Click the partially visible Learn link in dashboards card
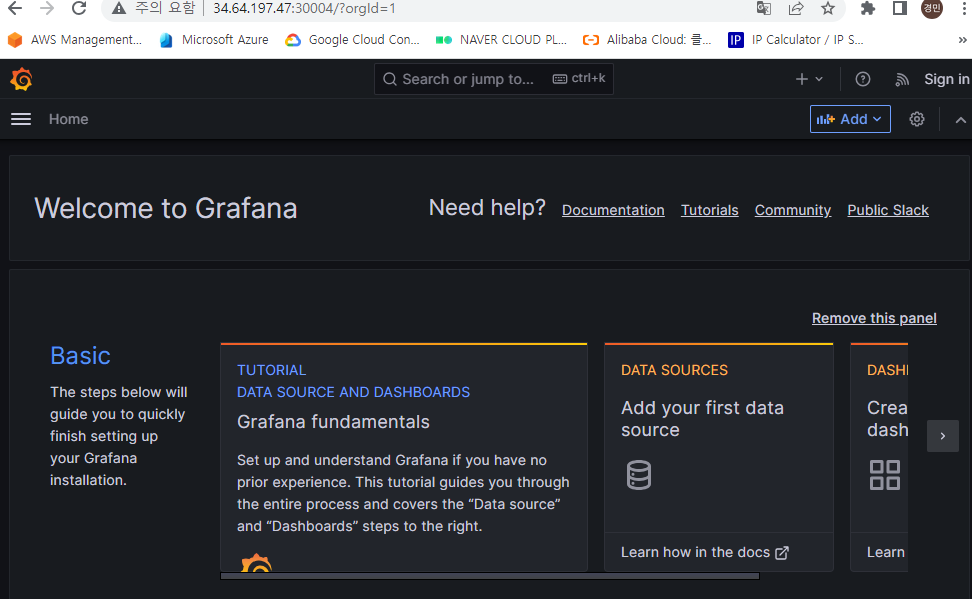This screenshot has height=599, width=972. 886,552
